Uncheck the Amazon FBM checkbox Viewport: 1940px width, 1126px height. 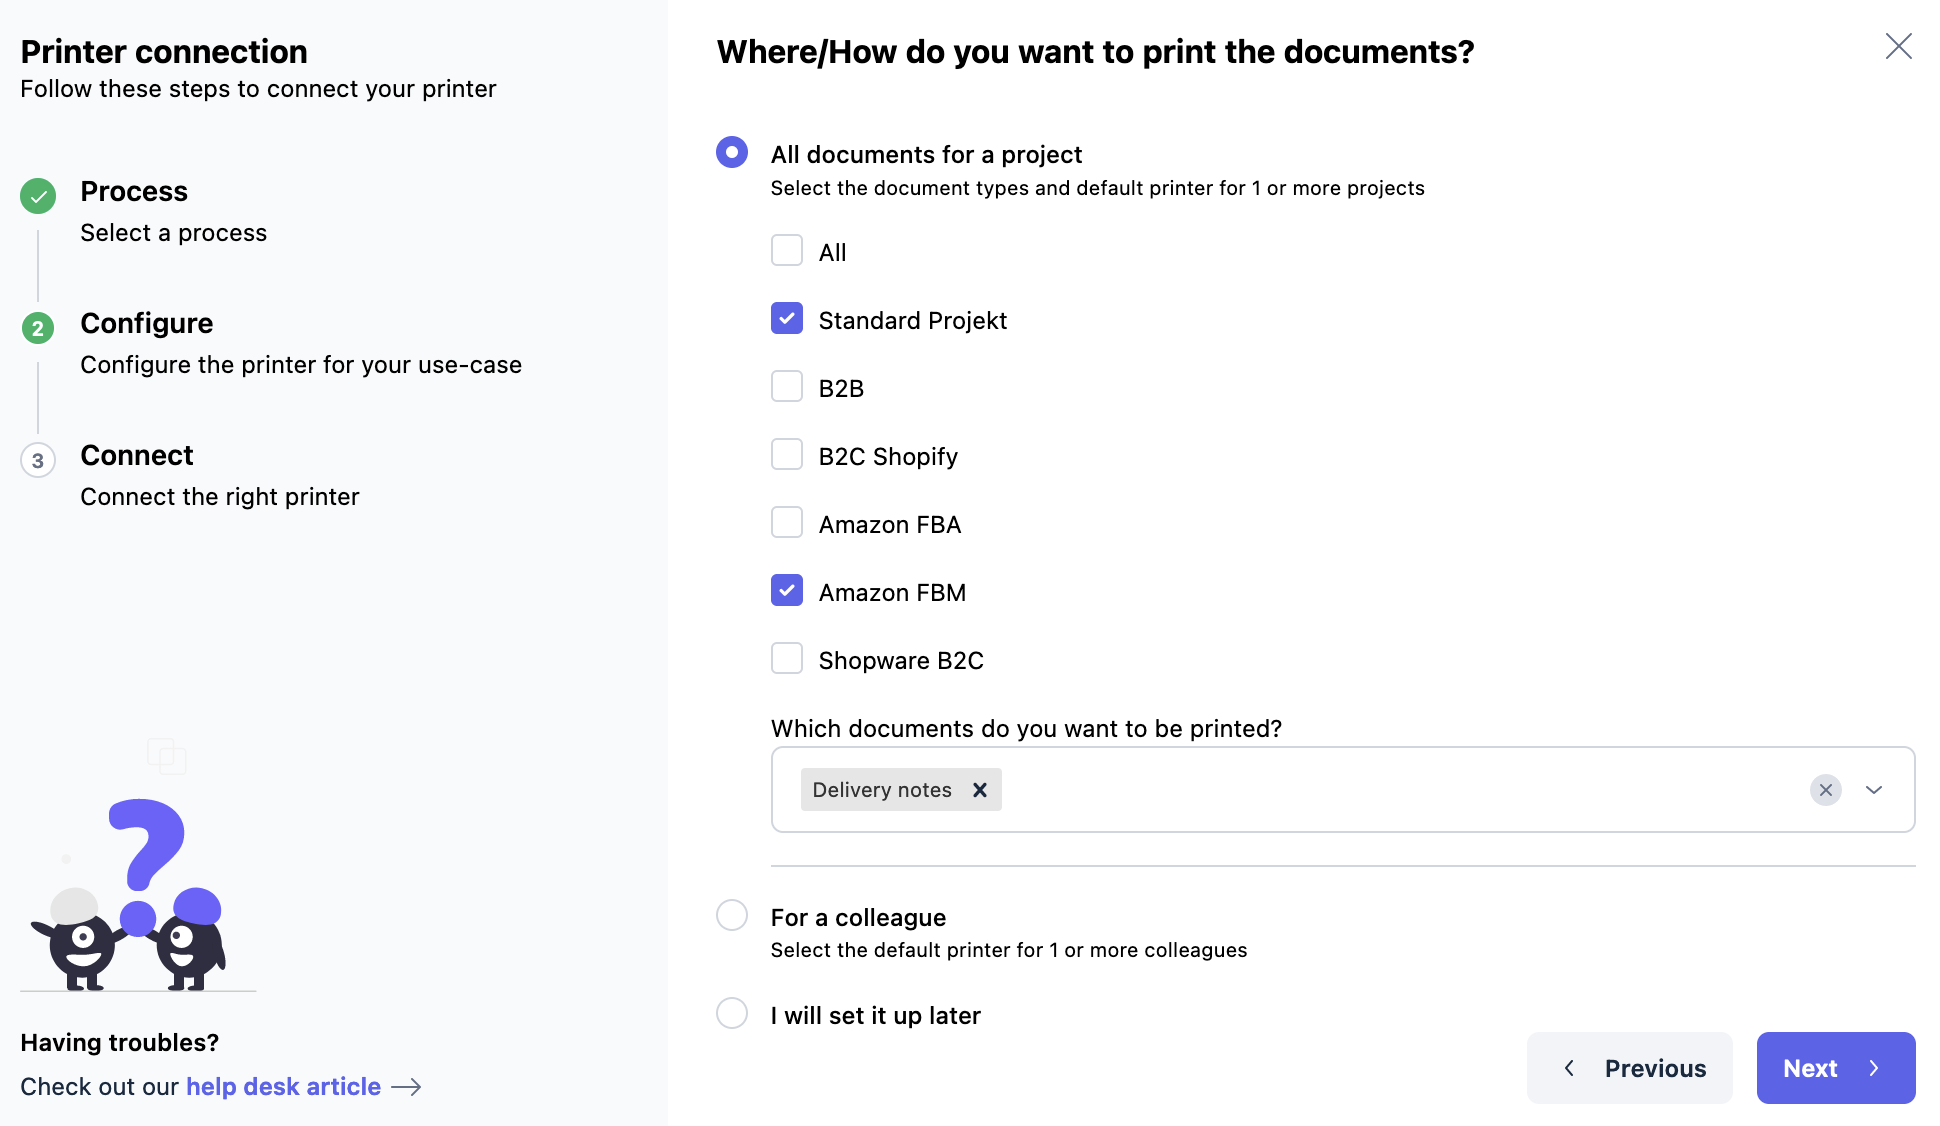click(787, 591)
